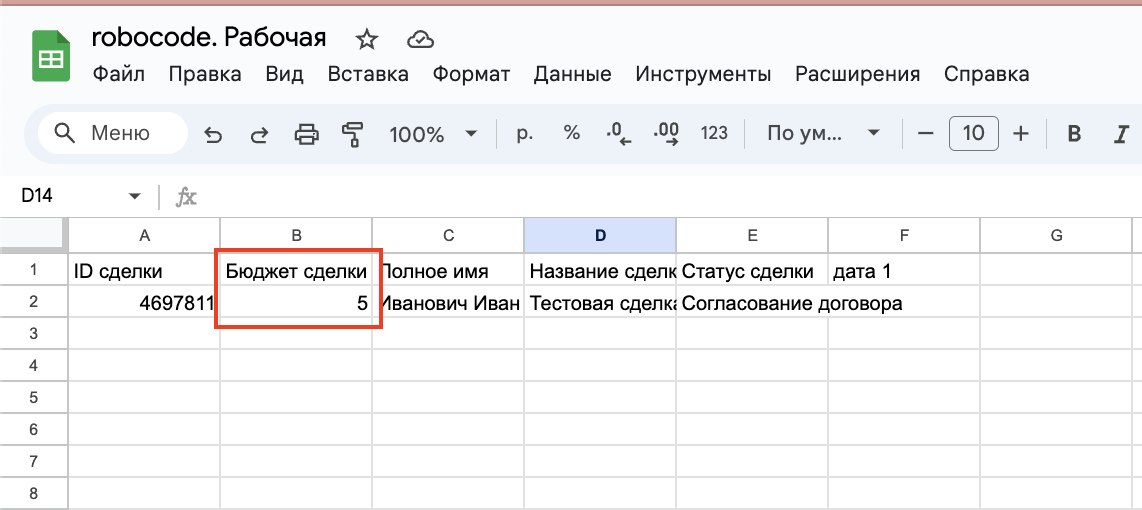Open the Расширения menu

(857, 74)
